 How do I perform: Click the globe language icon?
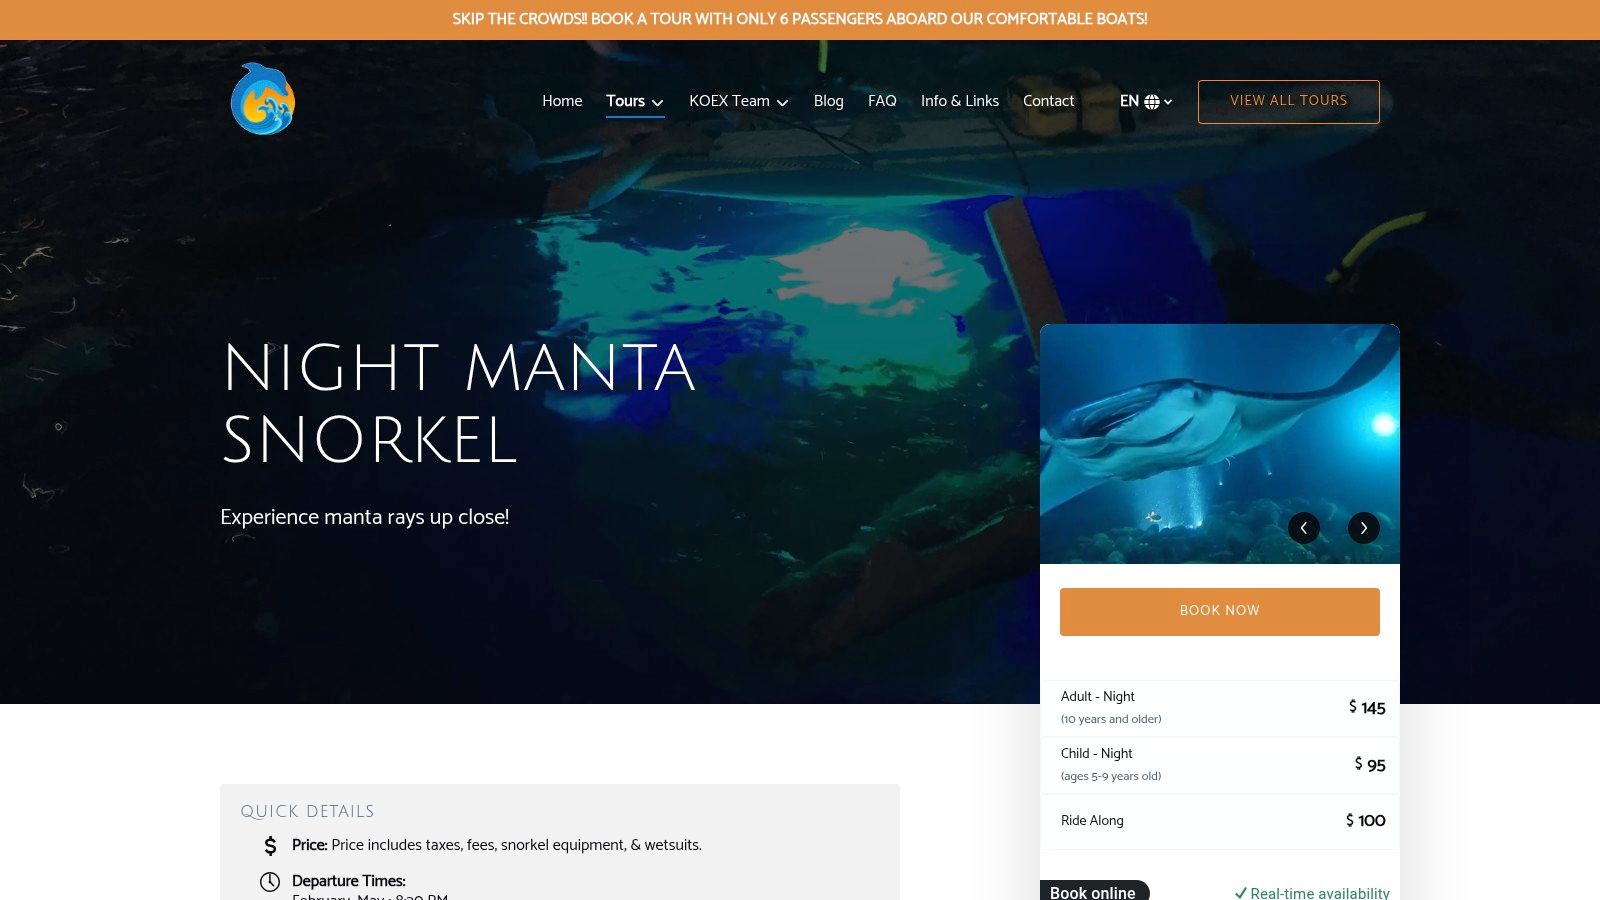click(x=1152, y=102)
